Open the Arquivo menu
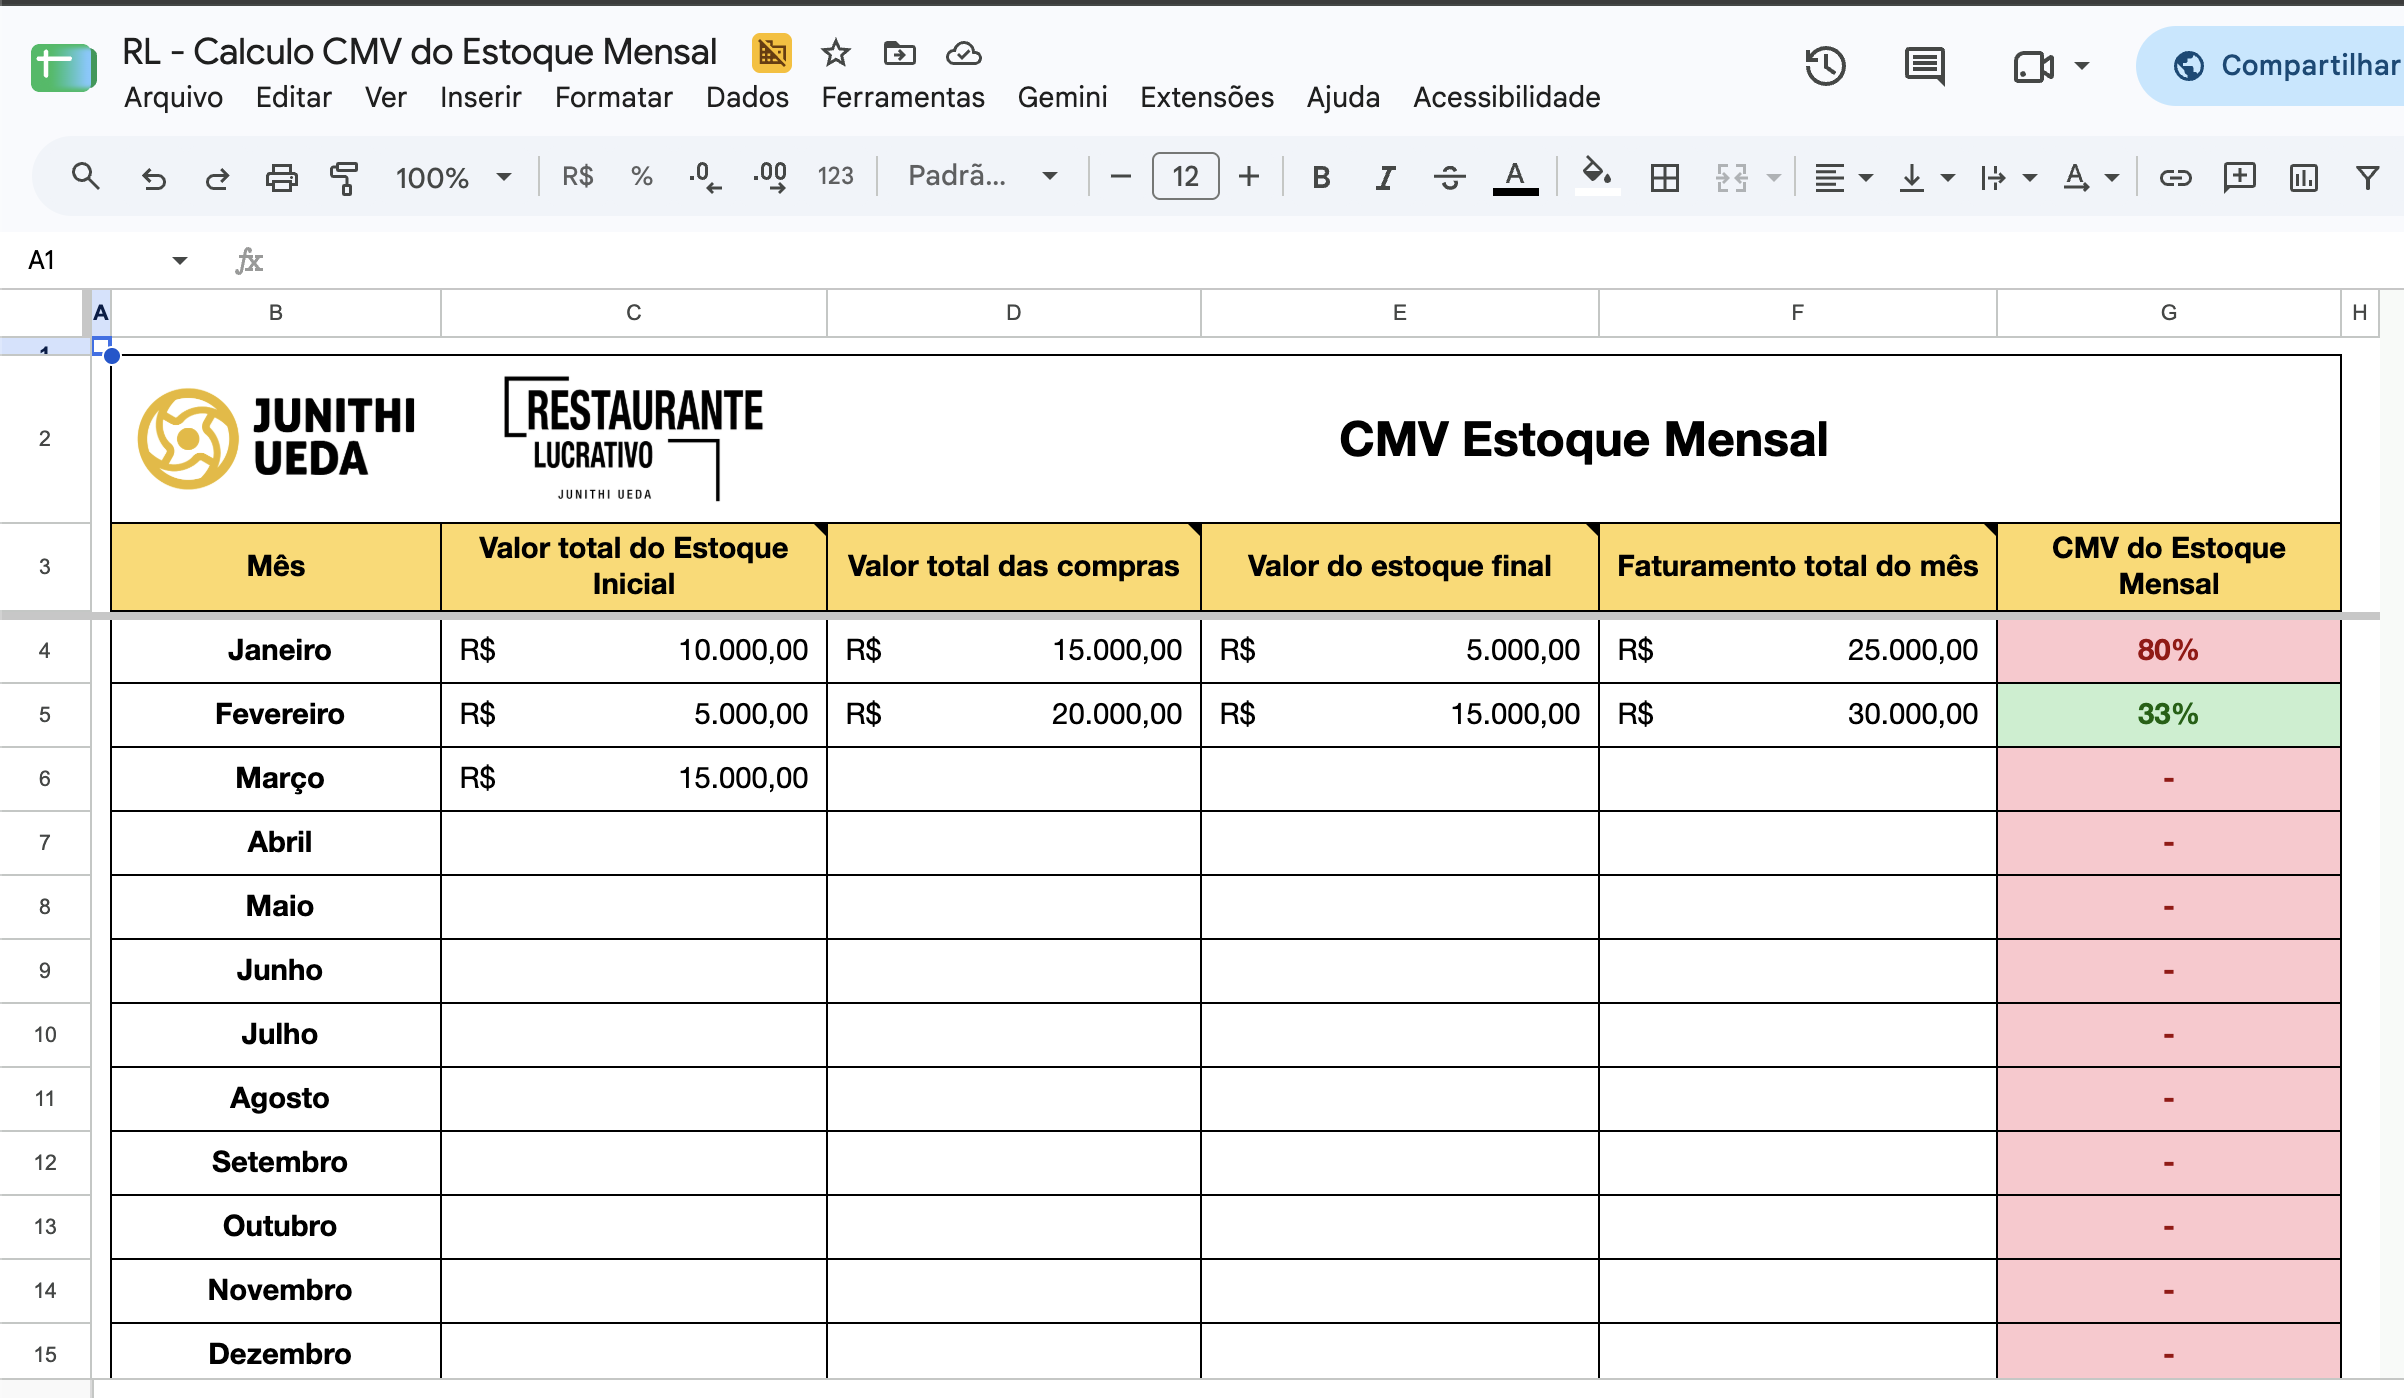The height and width of the screenshot is (1398, 2404). [173, 97]
